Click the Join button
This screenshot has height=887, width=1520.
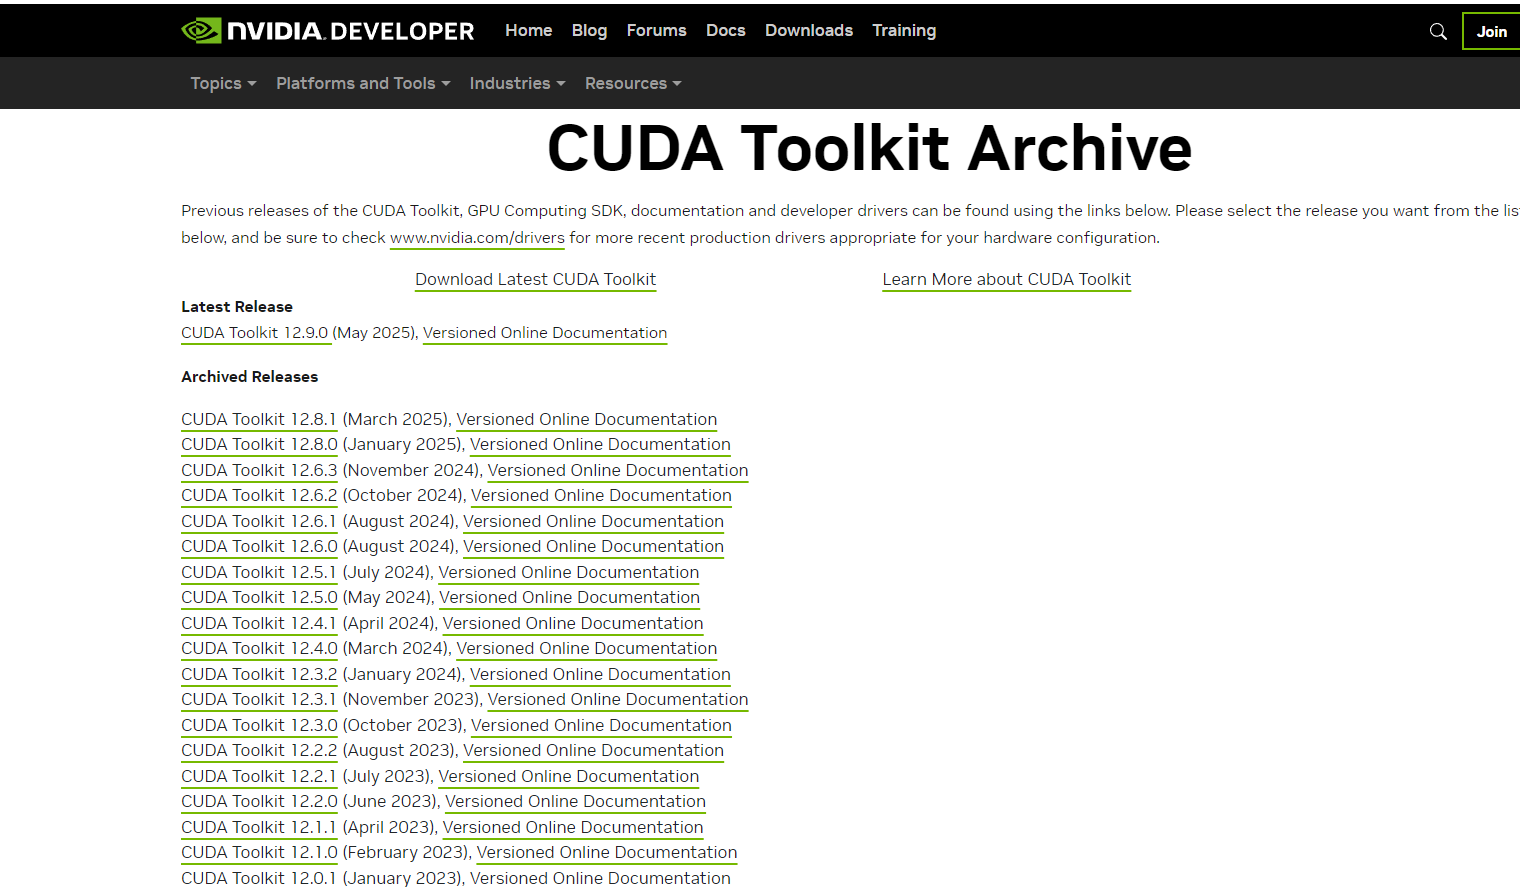tap(1491, 31)
